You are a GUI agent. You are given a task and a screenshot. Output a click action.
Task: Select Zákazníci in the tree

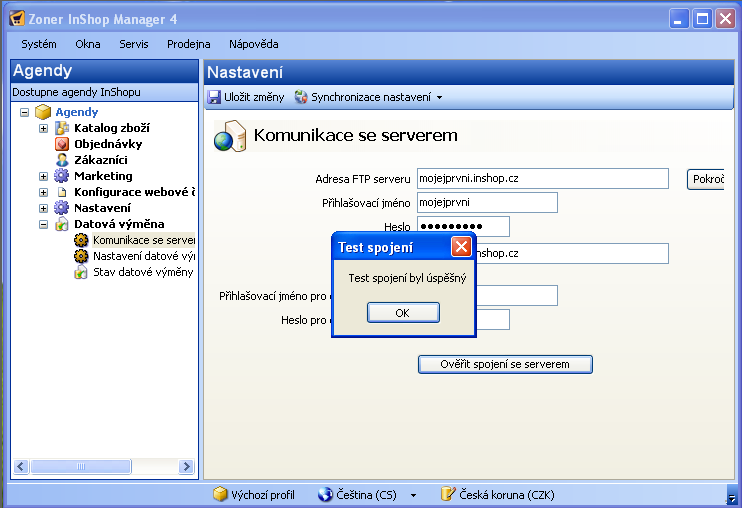click(101, 160)
